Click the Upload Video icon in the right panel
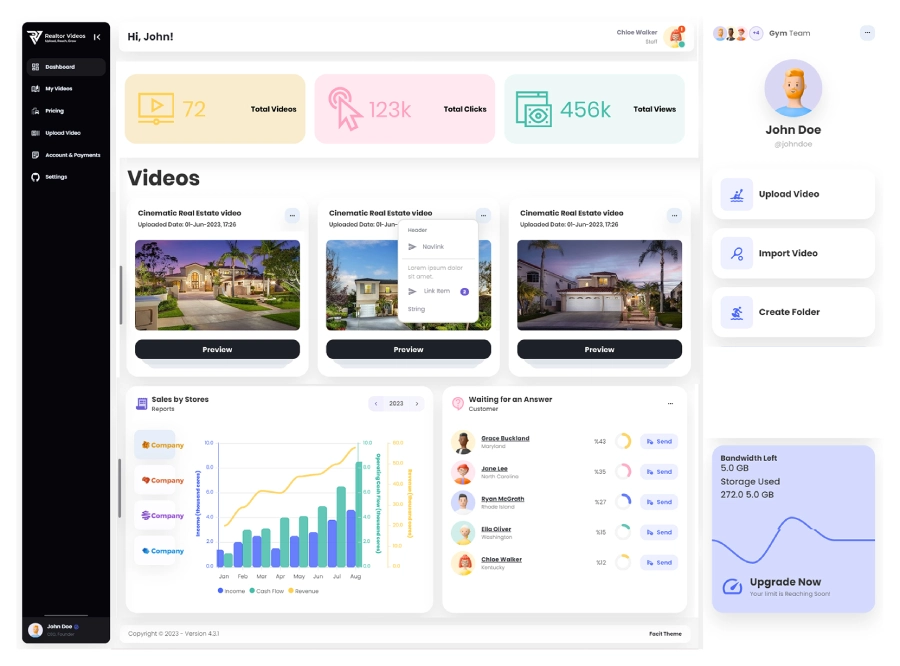Image resolution: width=900 pixels, height=666 pixels. click(737, 194)
